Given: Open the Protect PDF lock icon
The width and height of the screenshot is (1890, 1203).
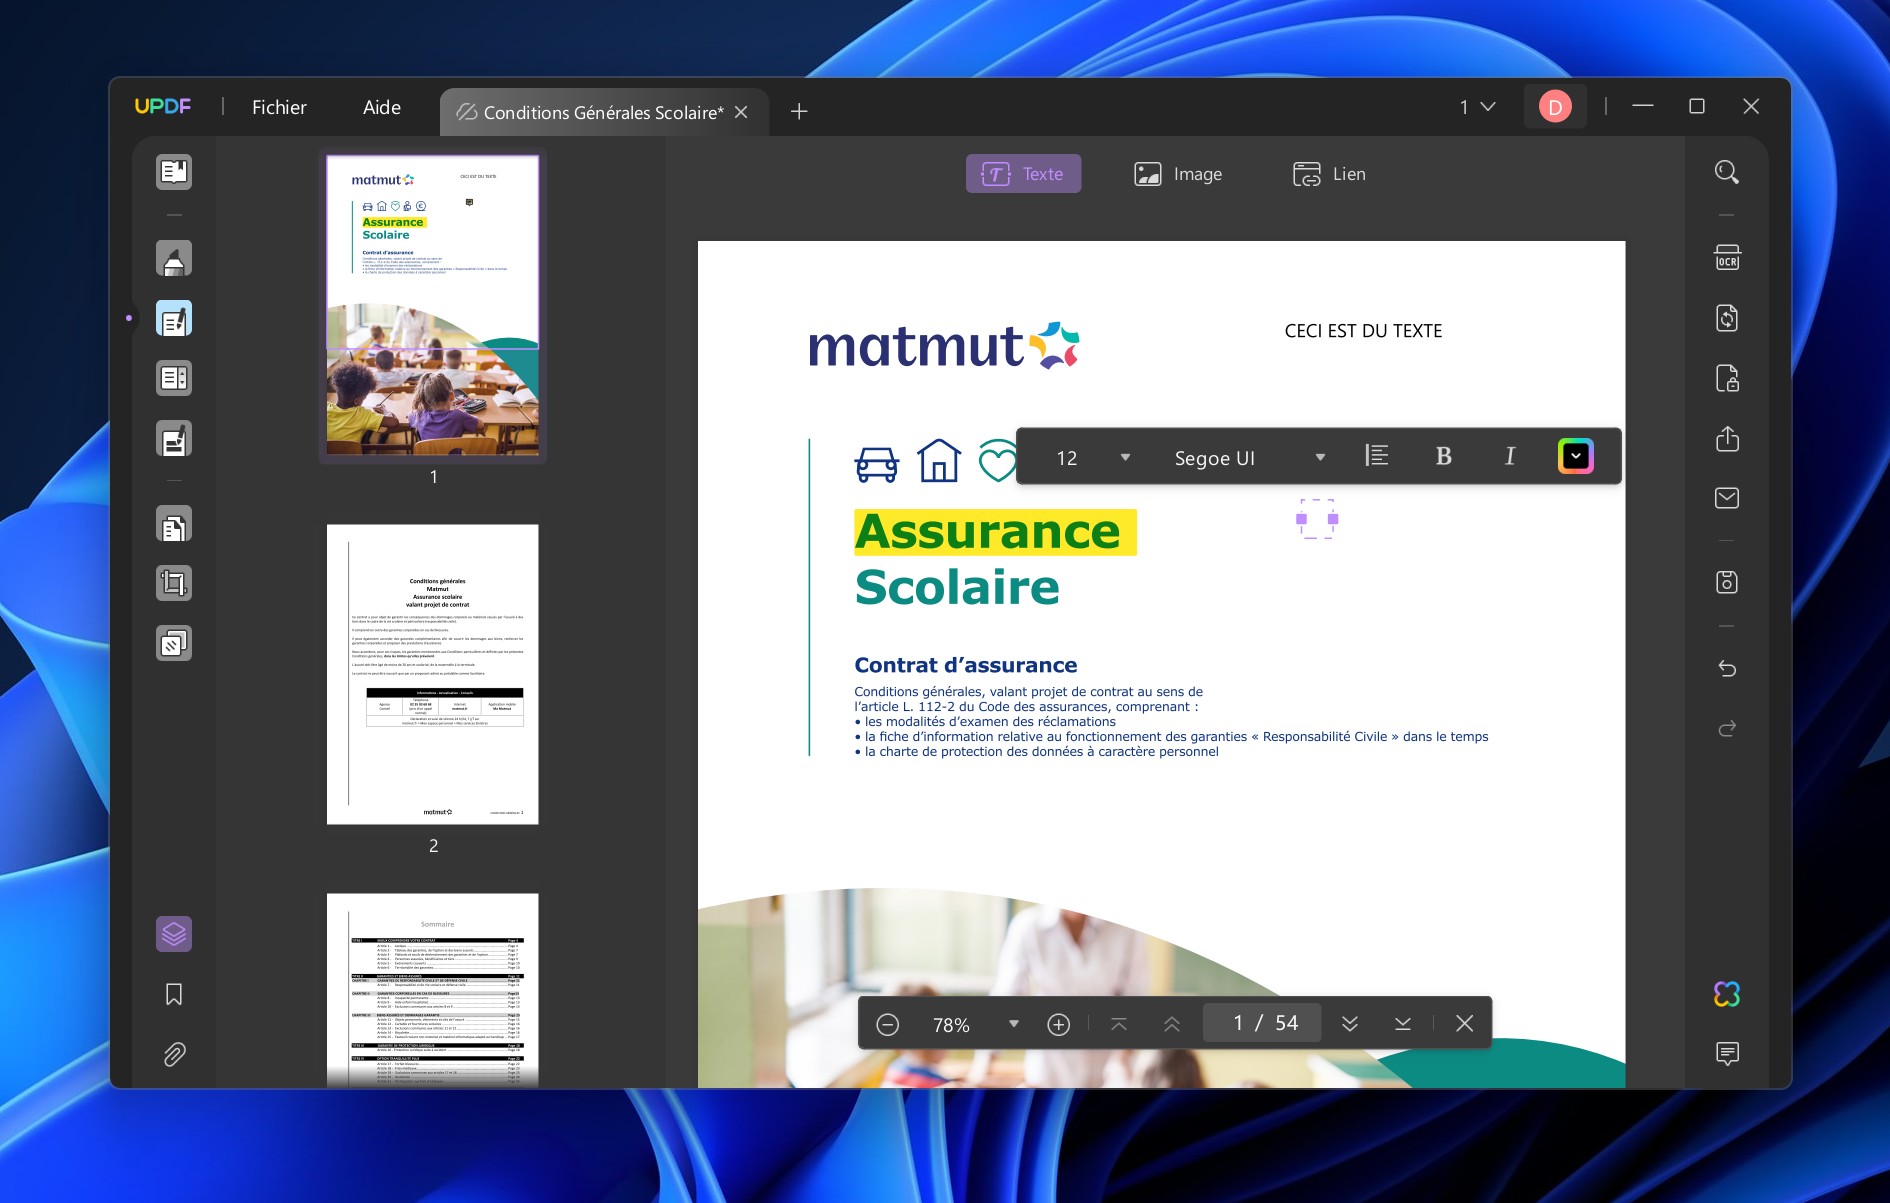Looking at the screenshot, I should click(x=1727, y=379).
